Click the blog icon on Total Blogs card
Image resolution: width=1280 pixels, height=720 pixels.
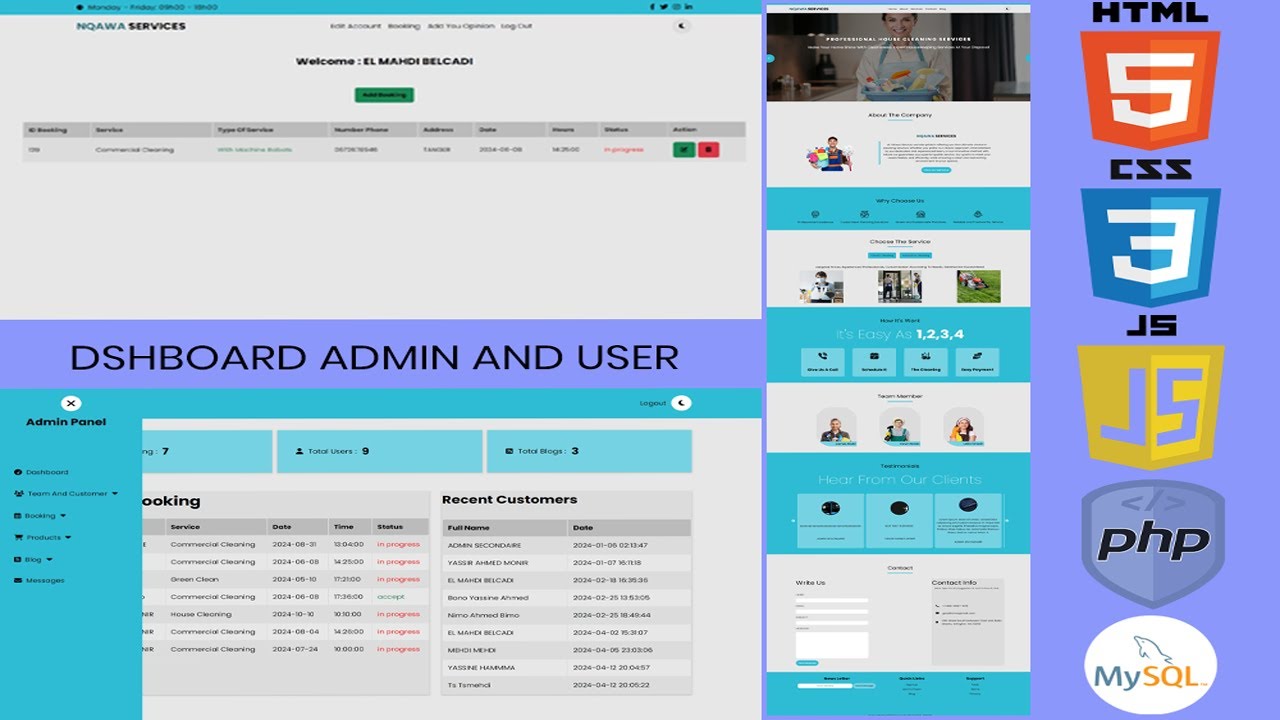click(509, 452)
